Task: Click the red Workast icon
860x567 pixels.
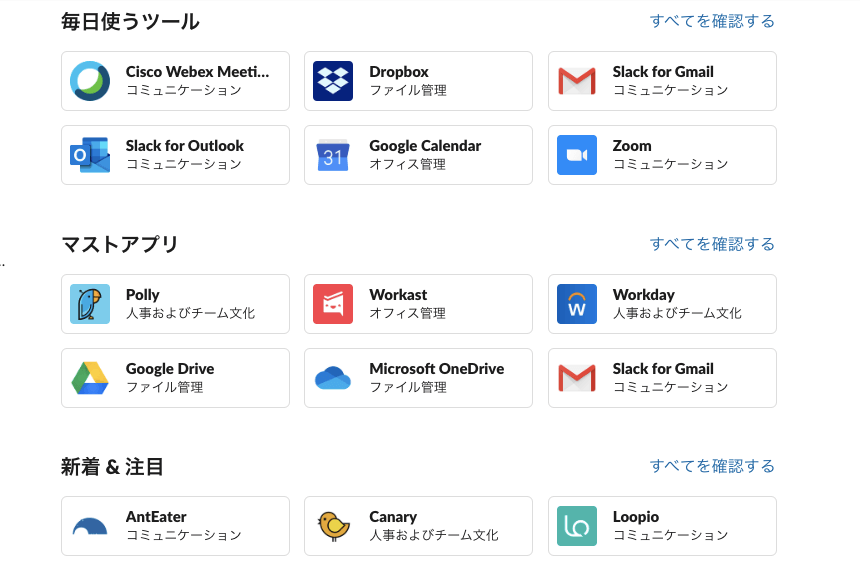Action: coord(333,304)
